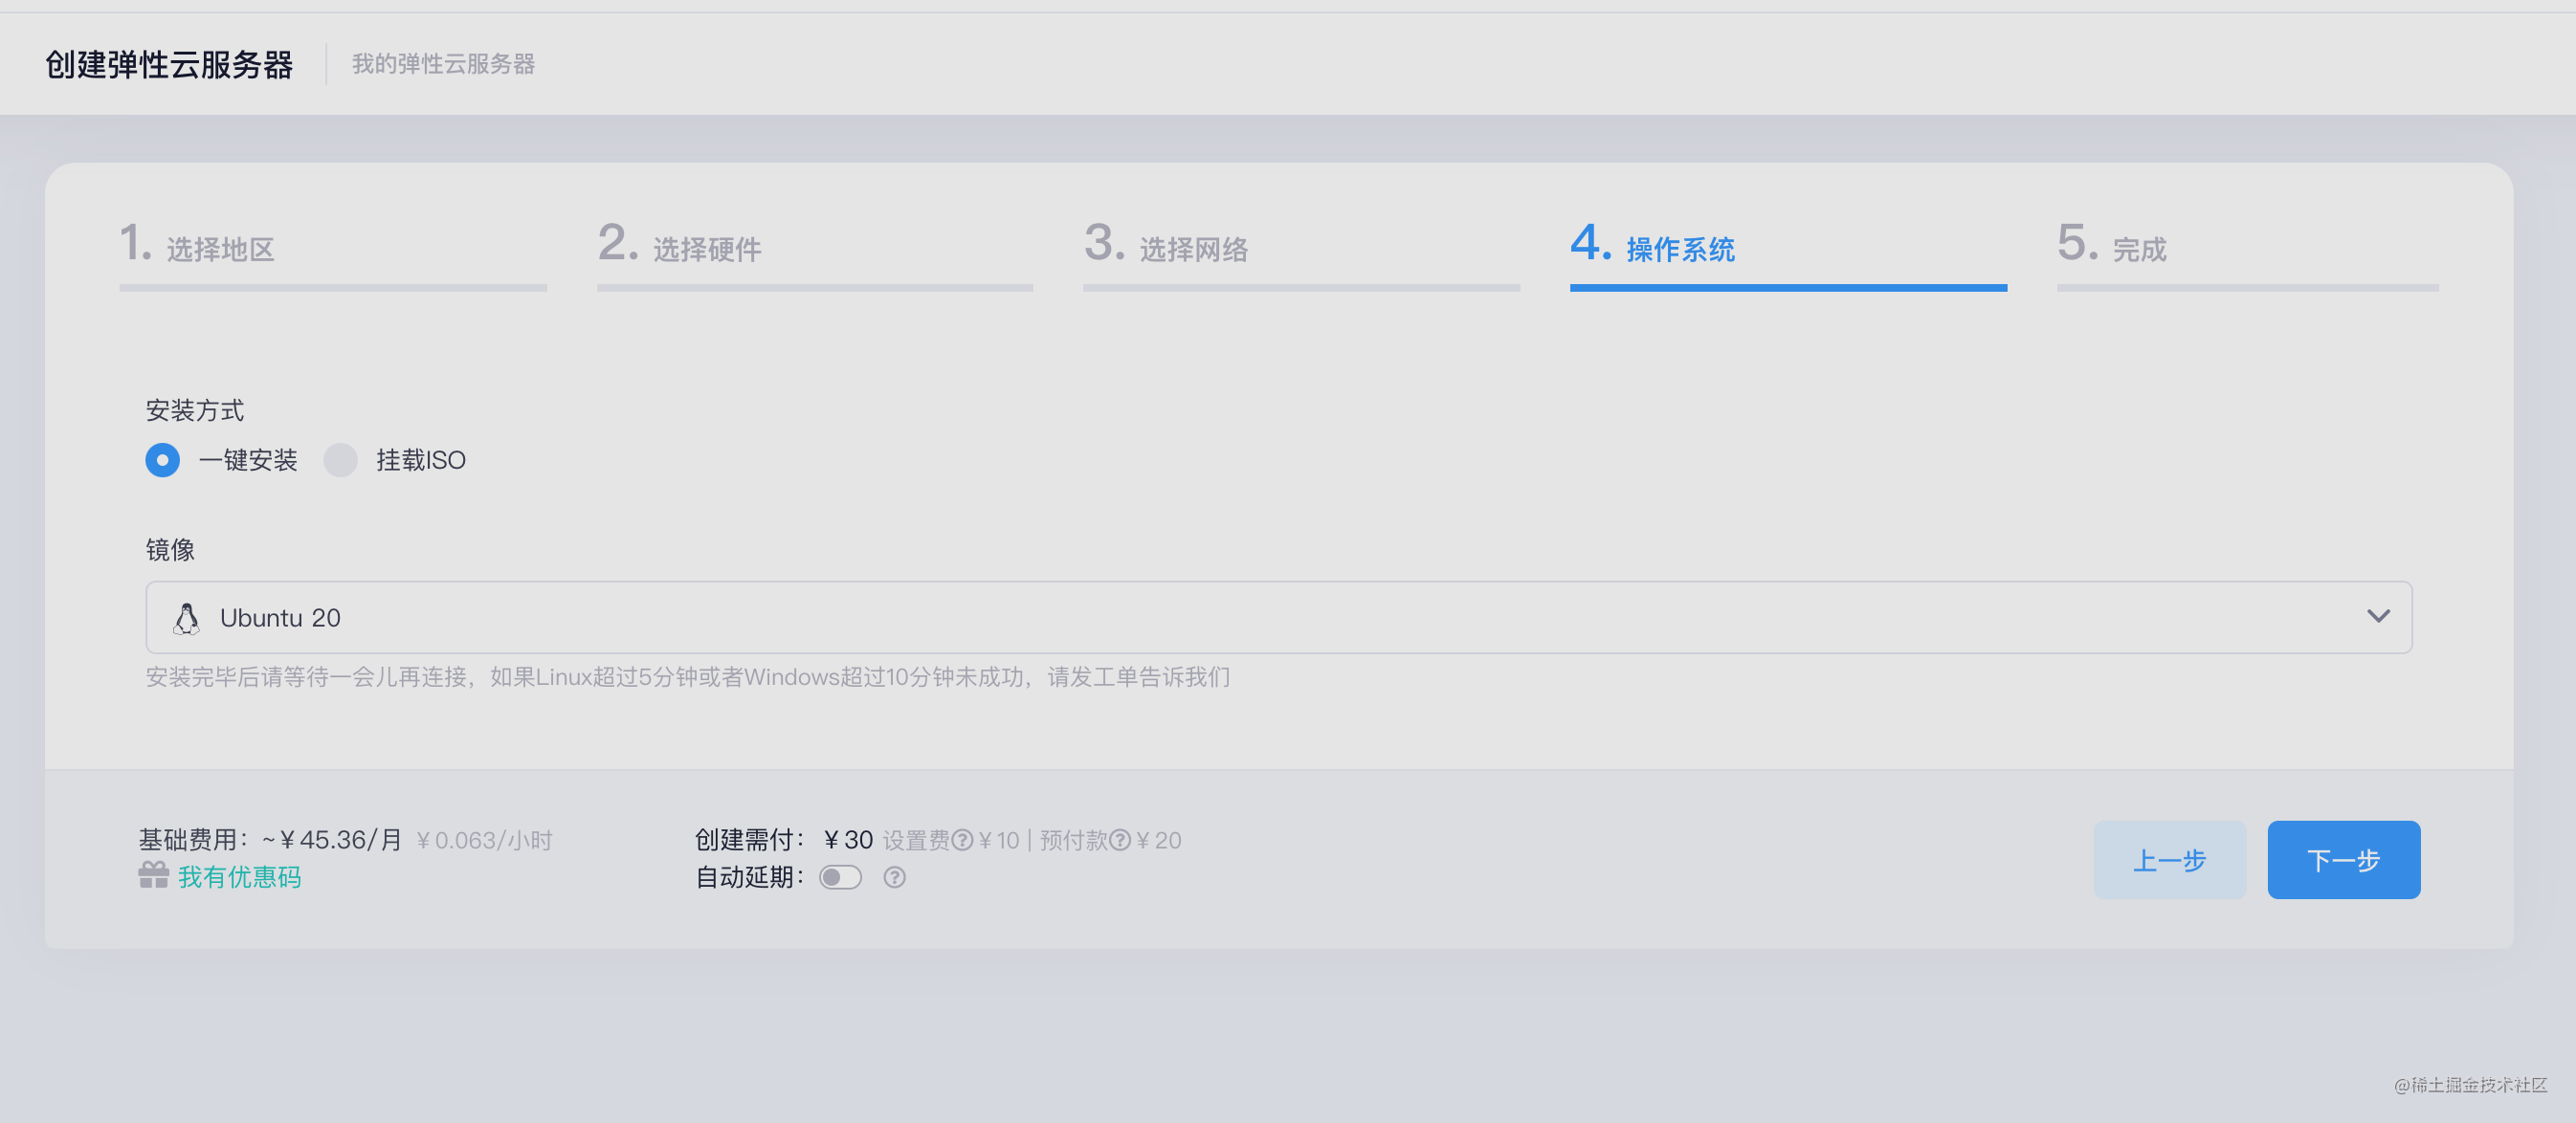The width and height of the screenshot is (2576, 1123).
Task: Open the 我有优惠码 coupon link
Action: pos(239,877)
